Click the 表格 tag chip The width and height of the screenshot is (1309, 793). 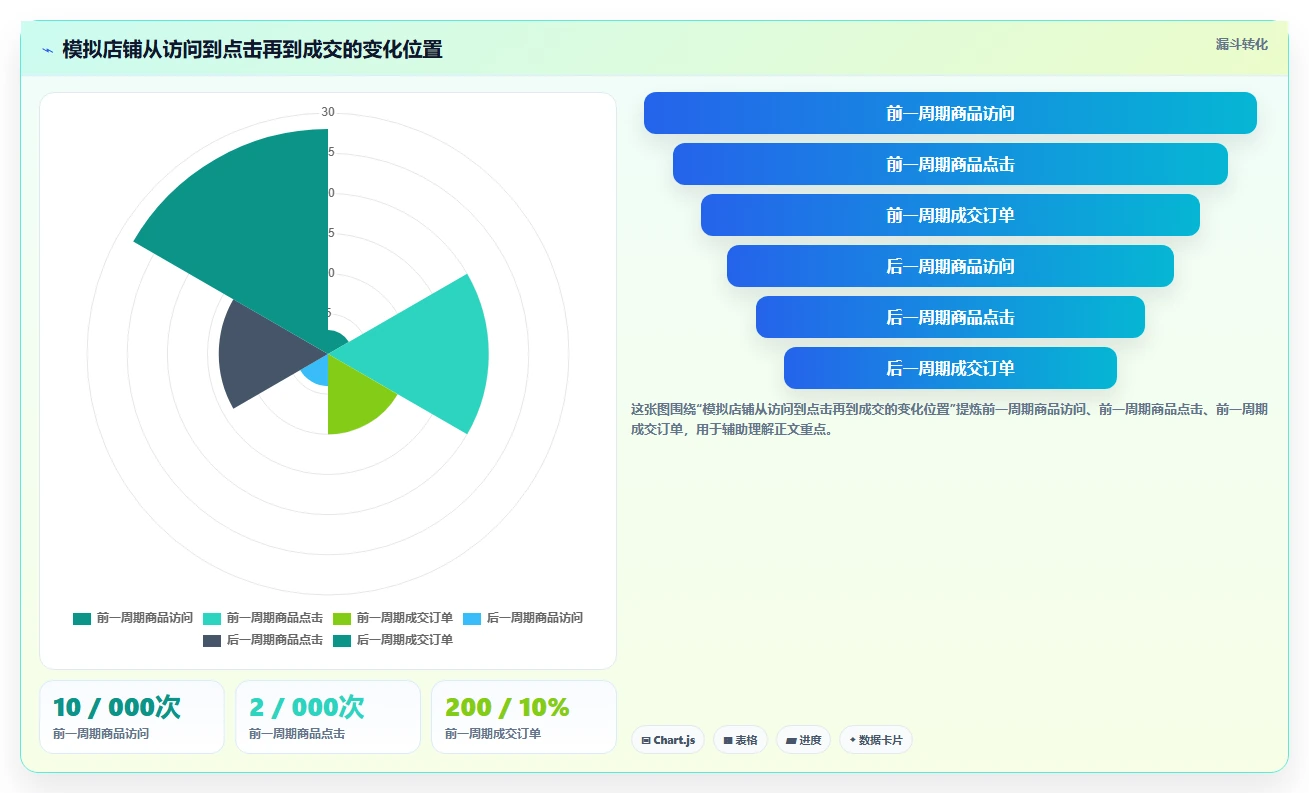(740, 740)
